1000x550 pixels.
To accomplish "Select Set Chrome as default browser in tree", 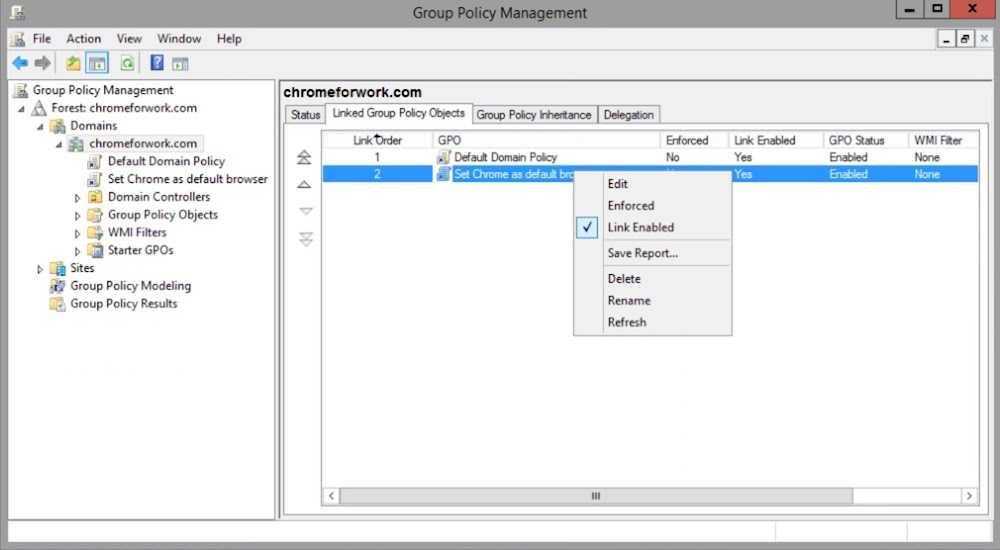I will (x=188, y=179).
